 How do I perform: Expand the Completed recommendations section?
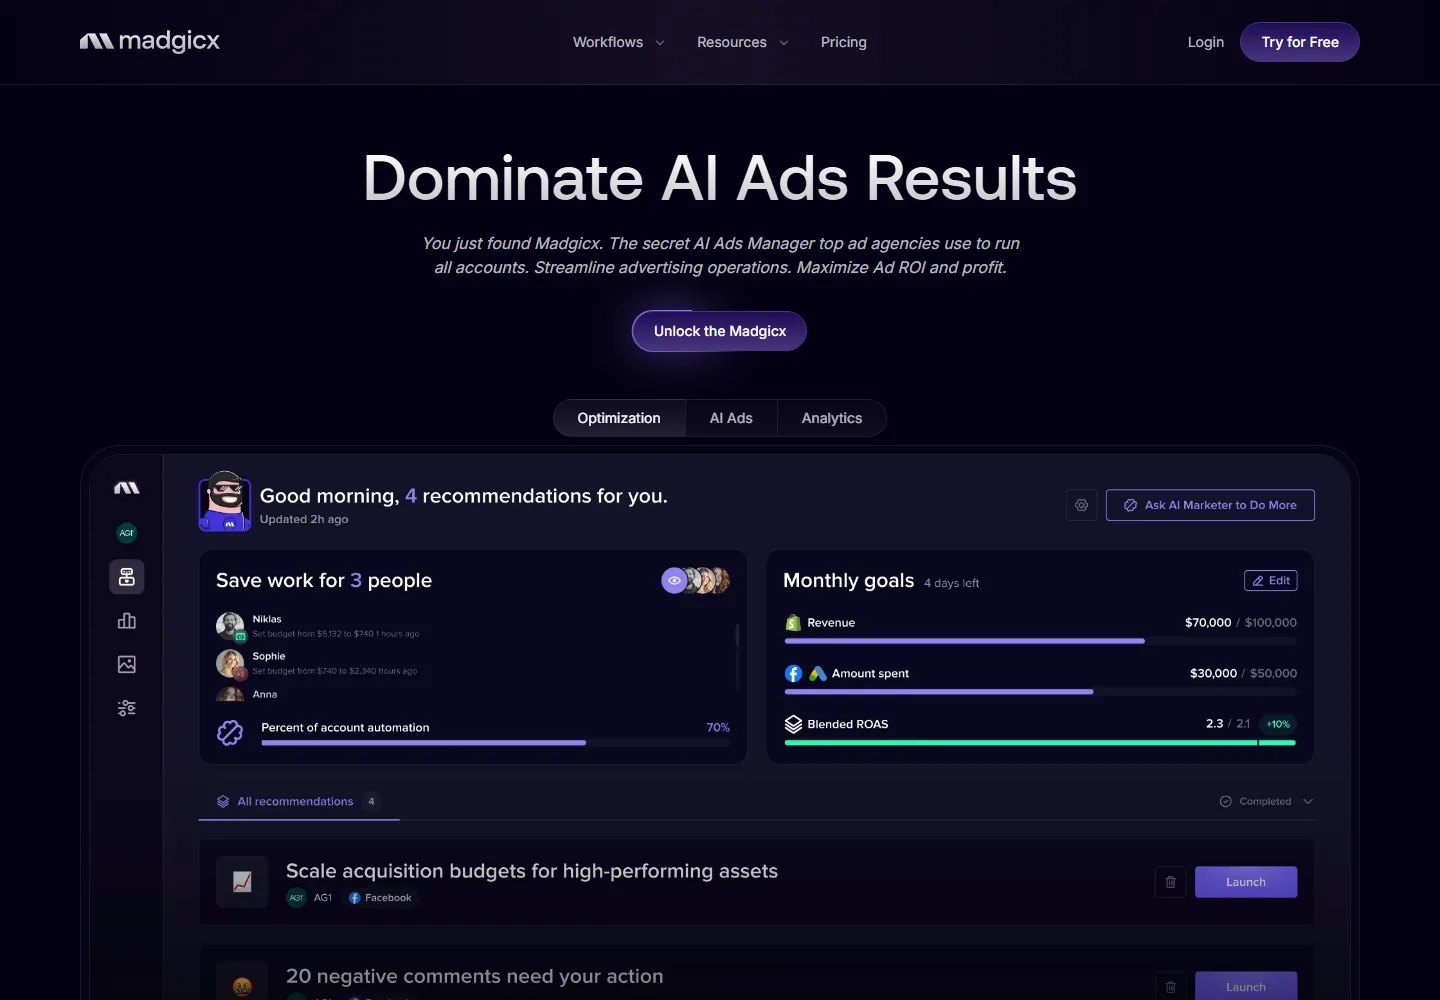(1266, 801)
